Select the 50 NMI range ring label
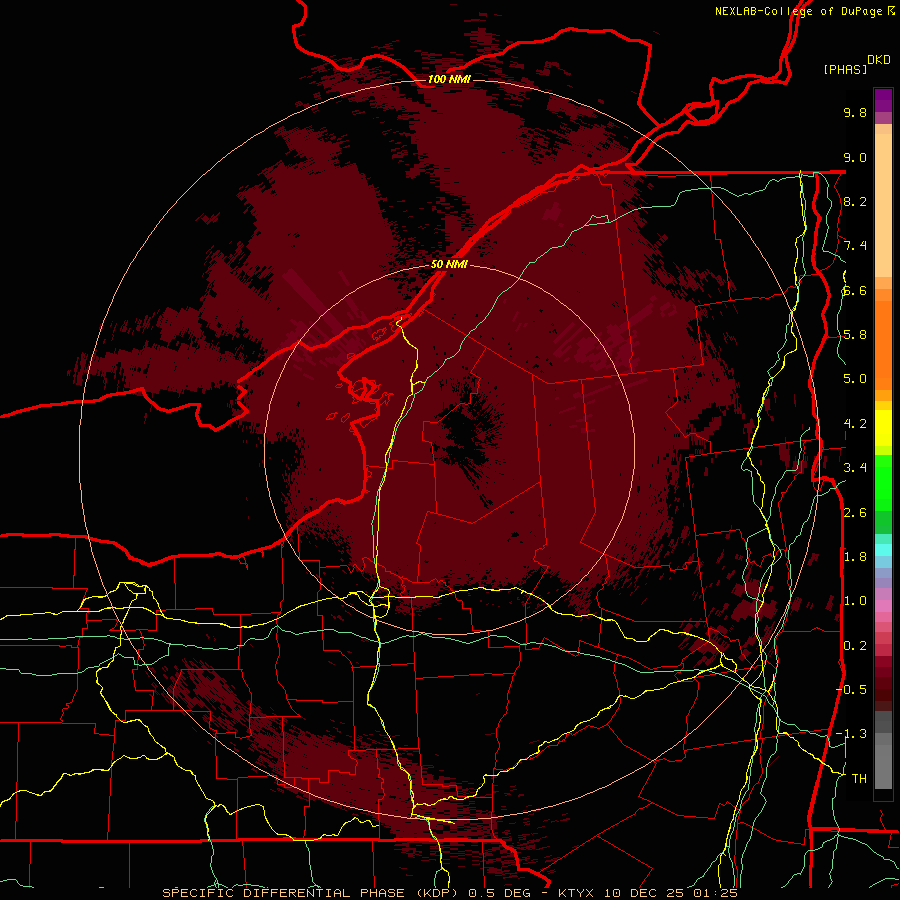This screenshot has height=900, width=900. (x=449, y=264)
